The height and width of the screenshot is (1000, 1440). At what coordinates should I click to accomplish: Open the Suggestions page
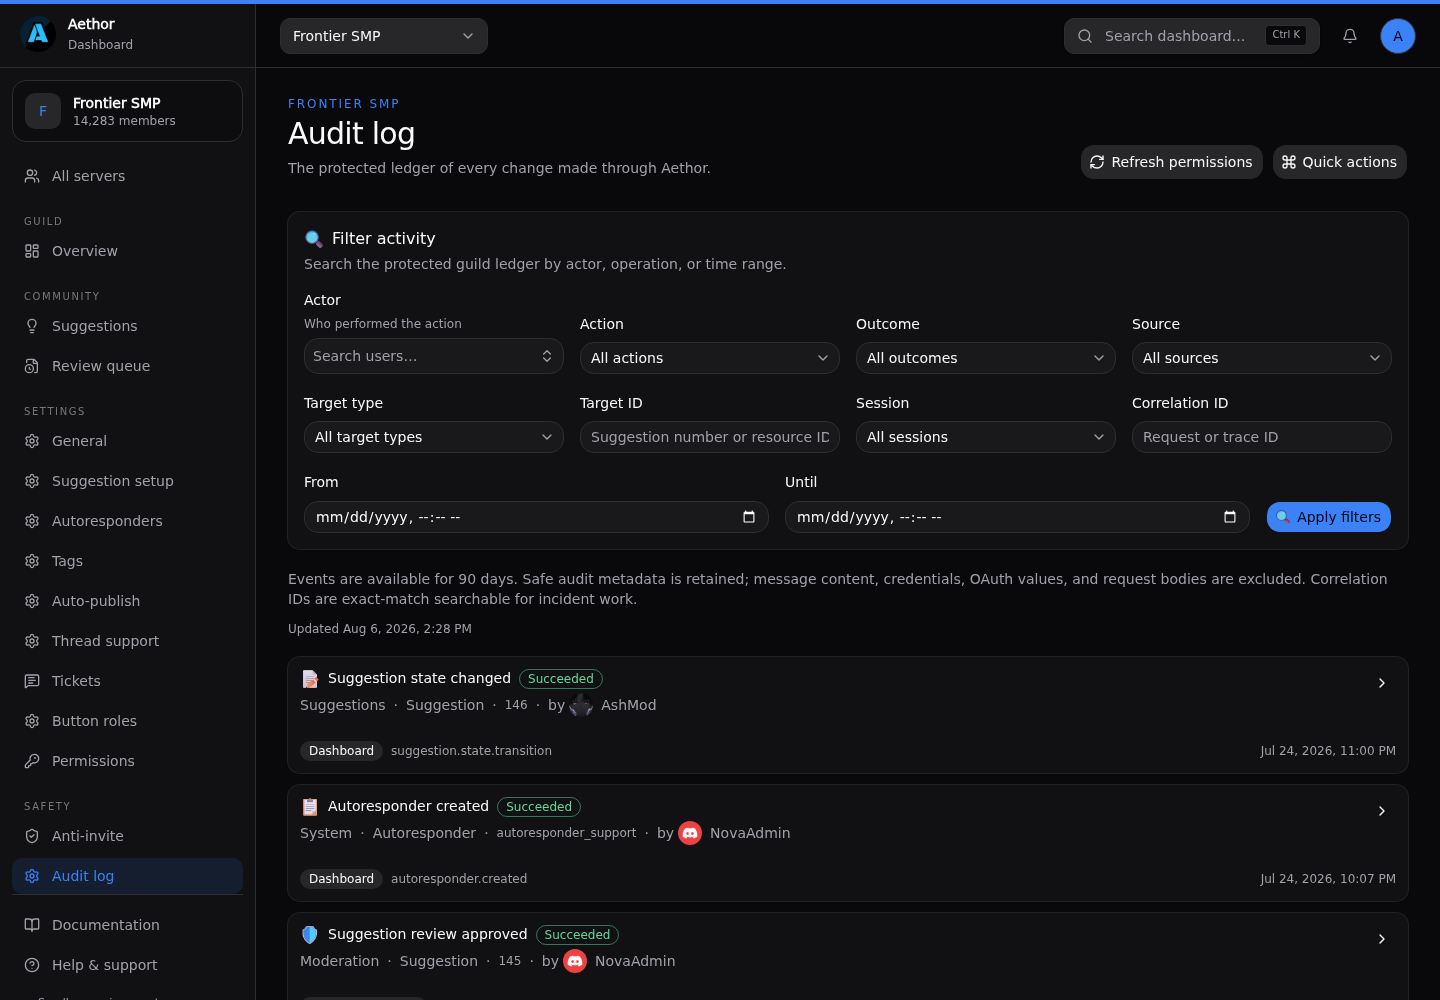pos(127,326)
